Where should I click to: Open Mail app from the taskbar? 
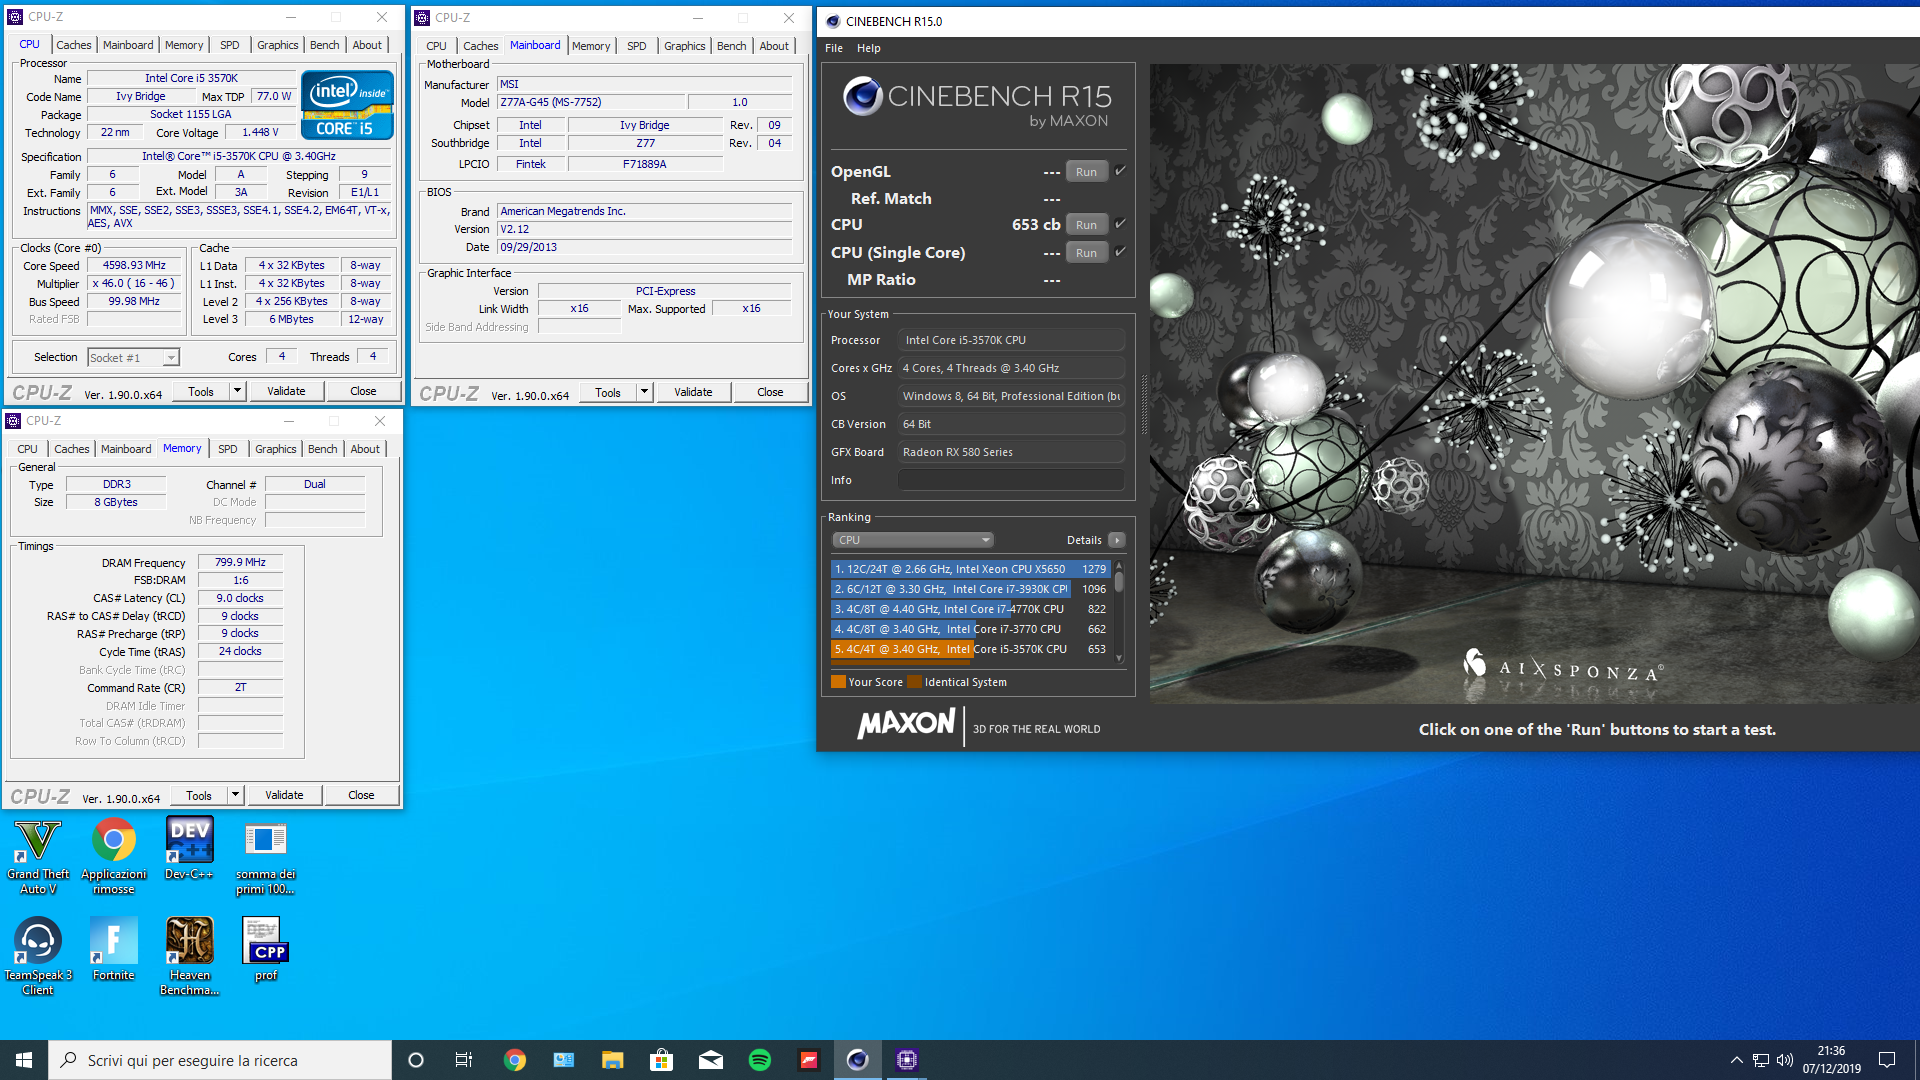click(710, 1060)
